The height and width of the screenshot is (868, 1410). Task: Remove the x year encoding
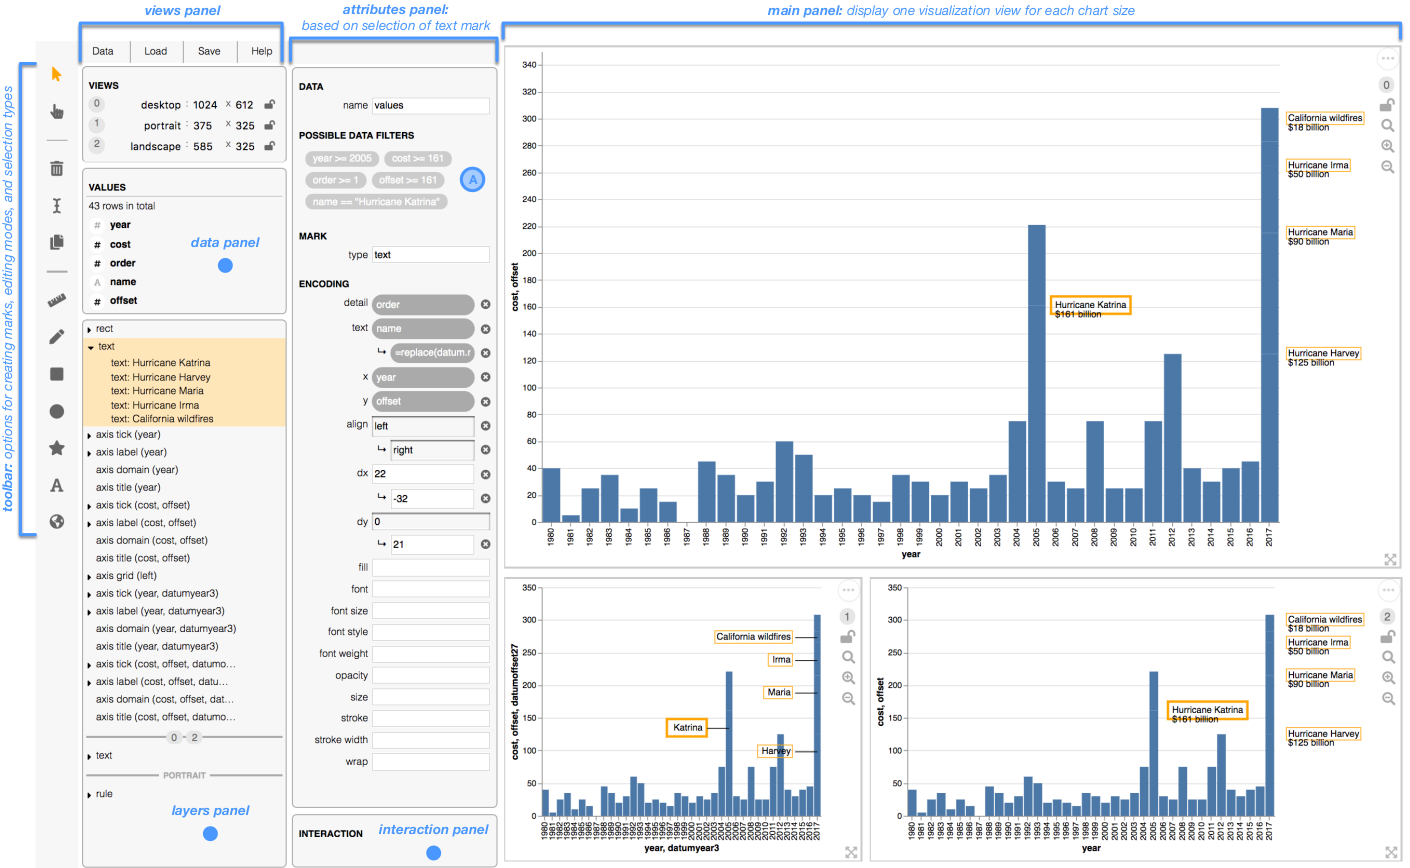tap(485, 377)
